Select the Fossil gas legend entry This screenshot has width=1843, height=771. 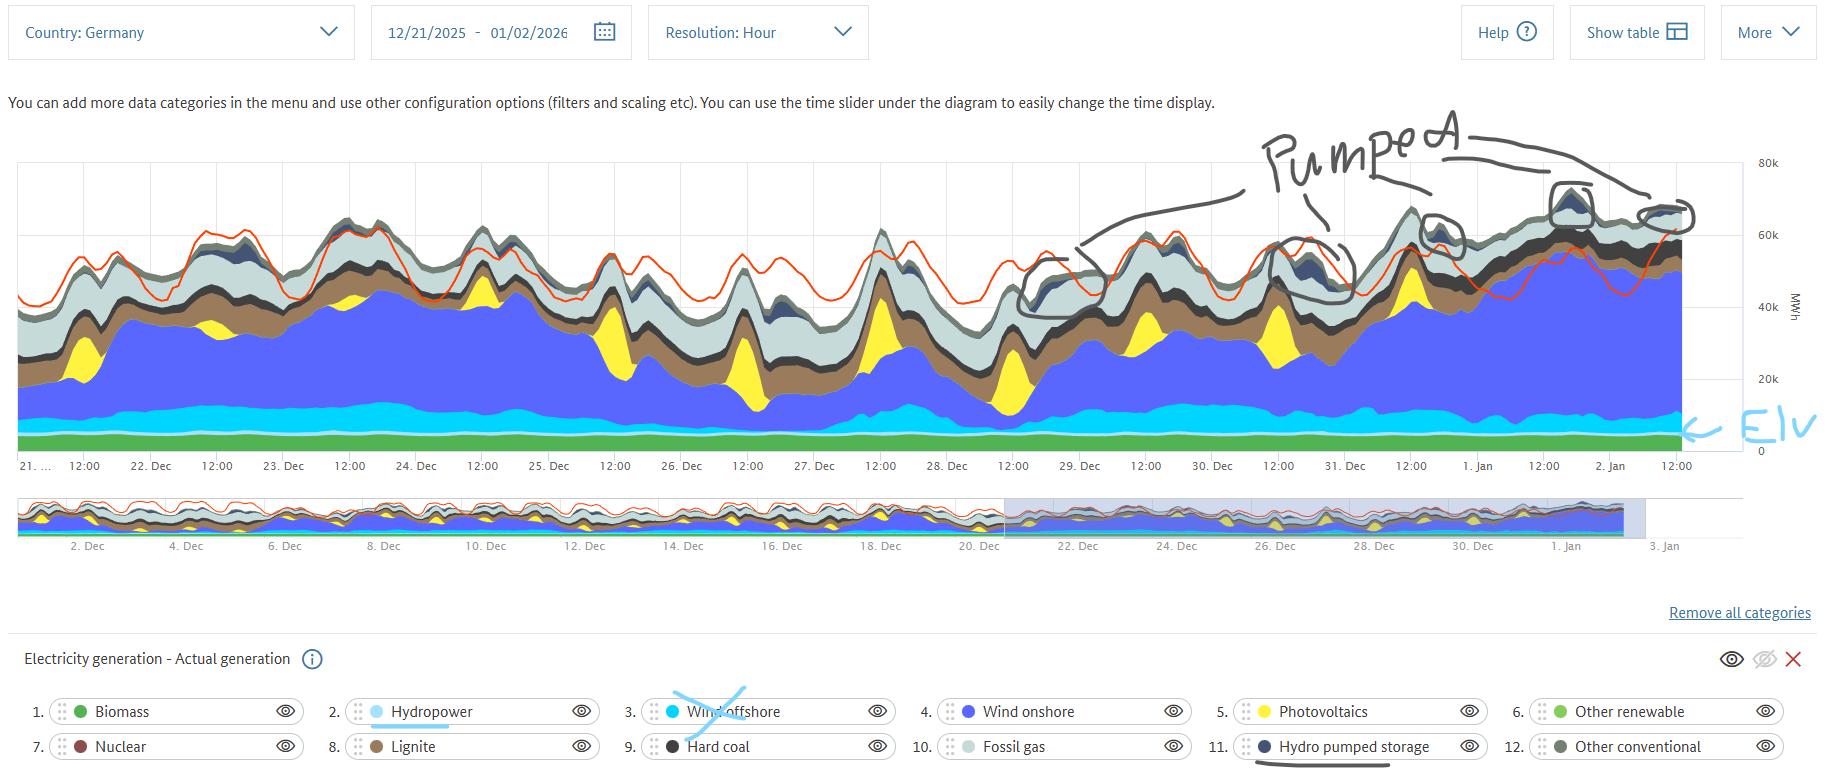point(1013,747)
